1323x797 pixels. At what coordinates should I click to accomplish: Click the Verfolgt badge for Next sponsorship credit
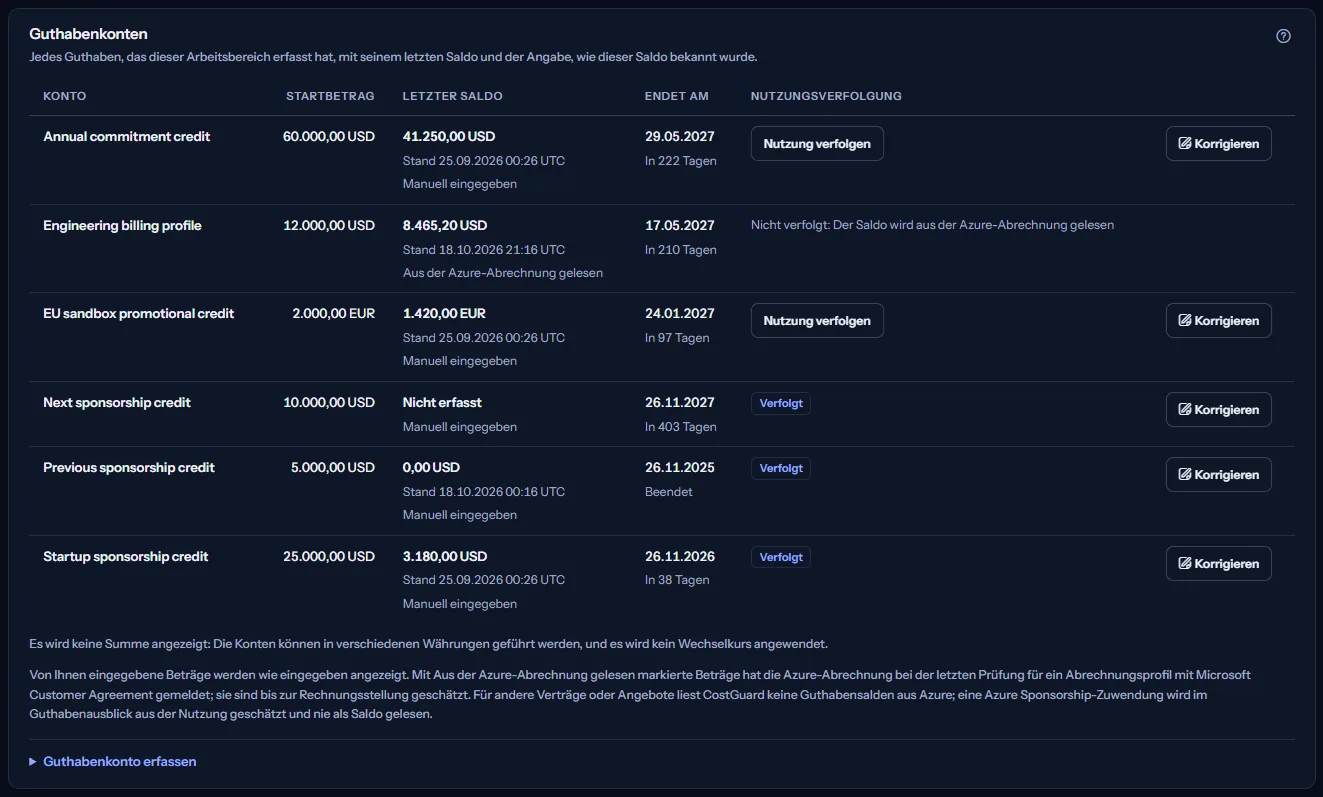point(781,404)
